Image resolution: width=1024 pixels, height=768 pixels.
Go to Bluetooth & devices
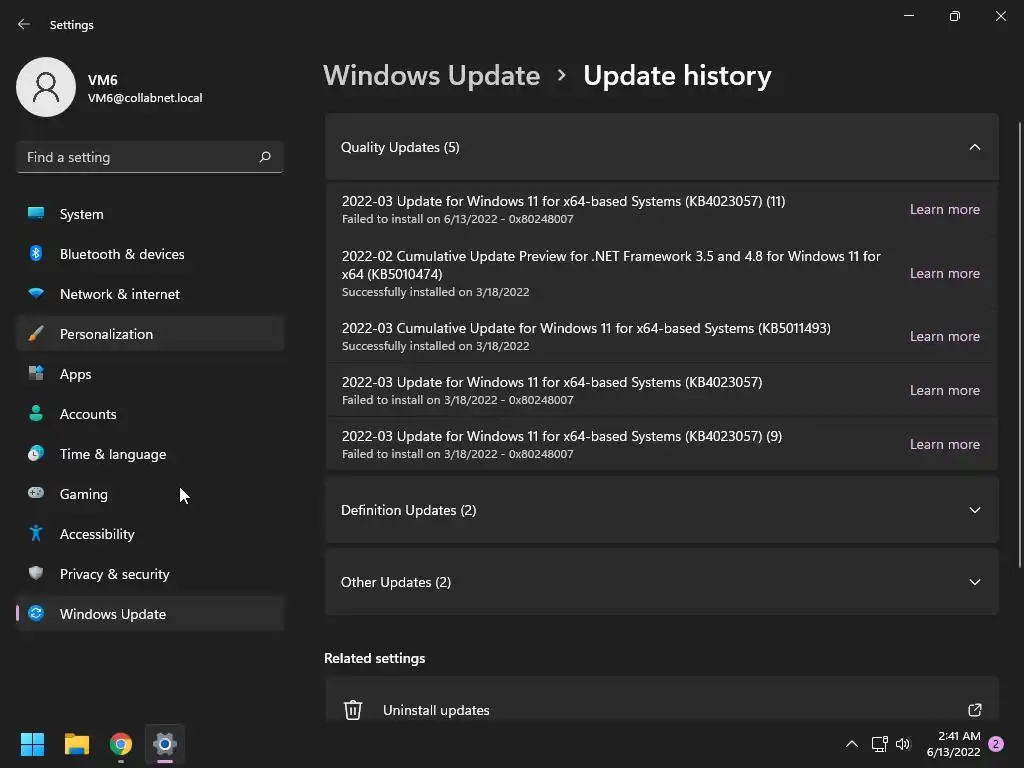[150, 253]
